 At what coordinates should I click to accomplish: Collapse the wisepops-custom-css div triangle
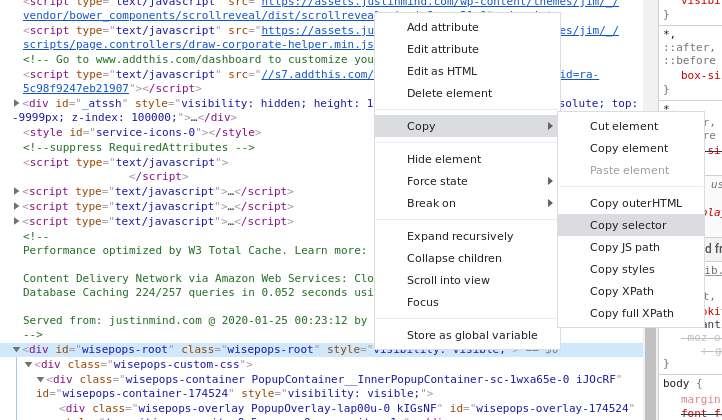(x=29, y=364)
